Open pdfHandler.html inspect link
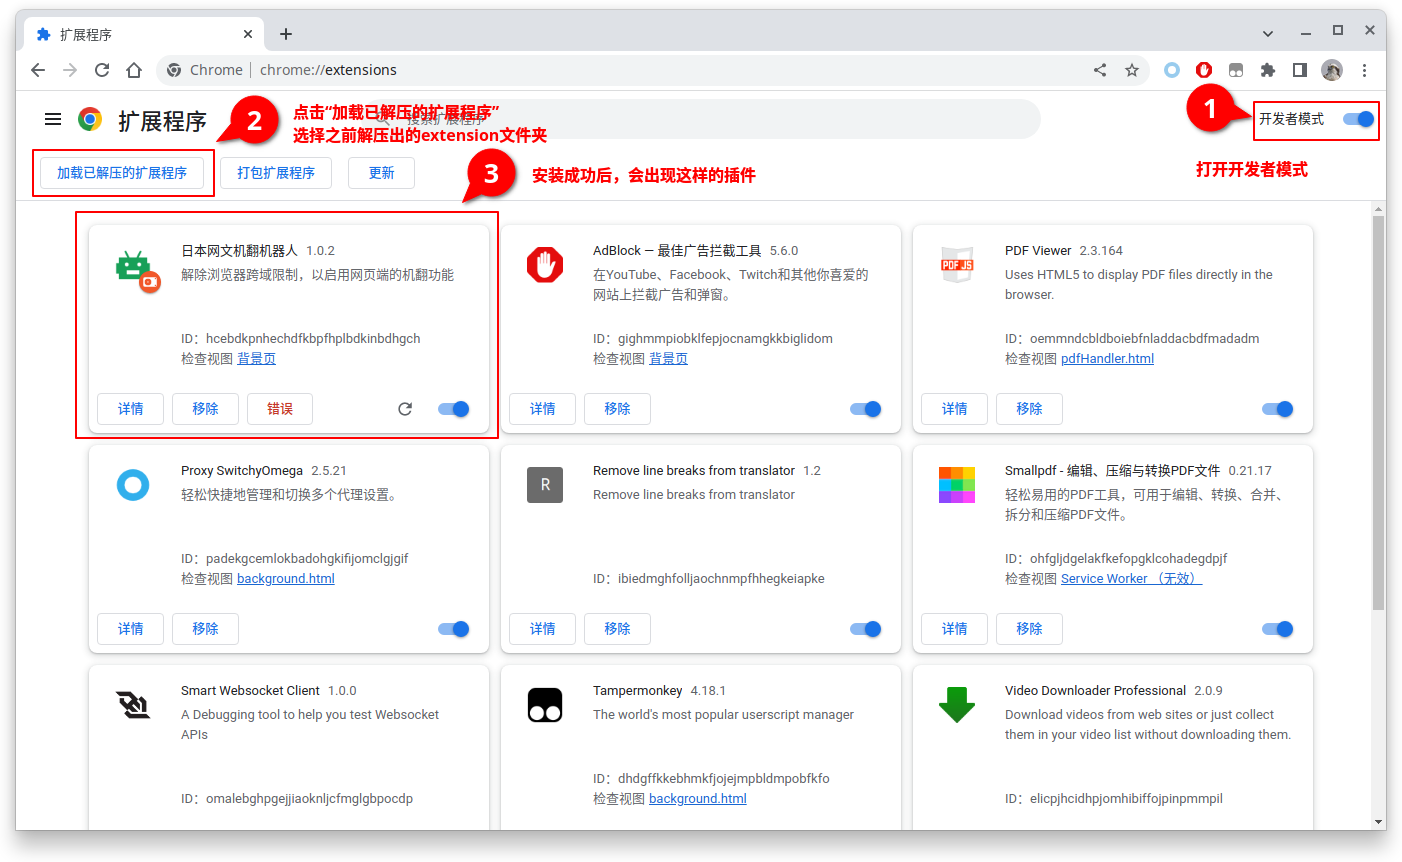 [x=1107, y=359]
